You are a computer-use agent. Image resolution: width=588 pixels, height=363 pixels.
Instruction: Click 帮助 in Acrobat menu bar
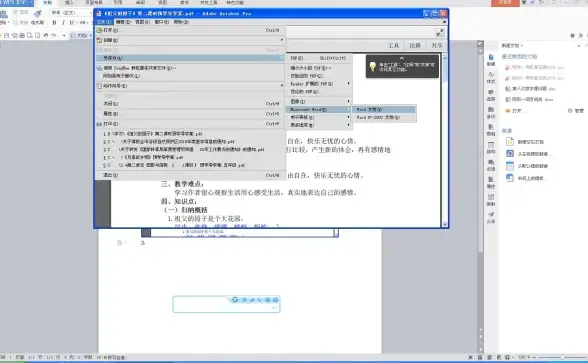pyautogui.click(x=181, y=22)
